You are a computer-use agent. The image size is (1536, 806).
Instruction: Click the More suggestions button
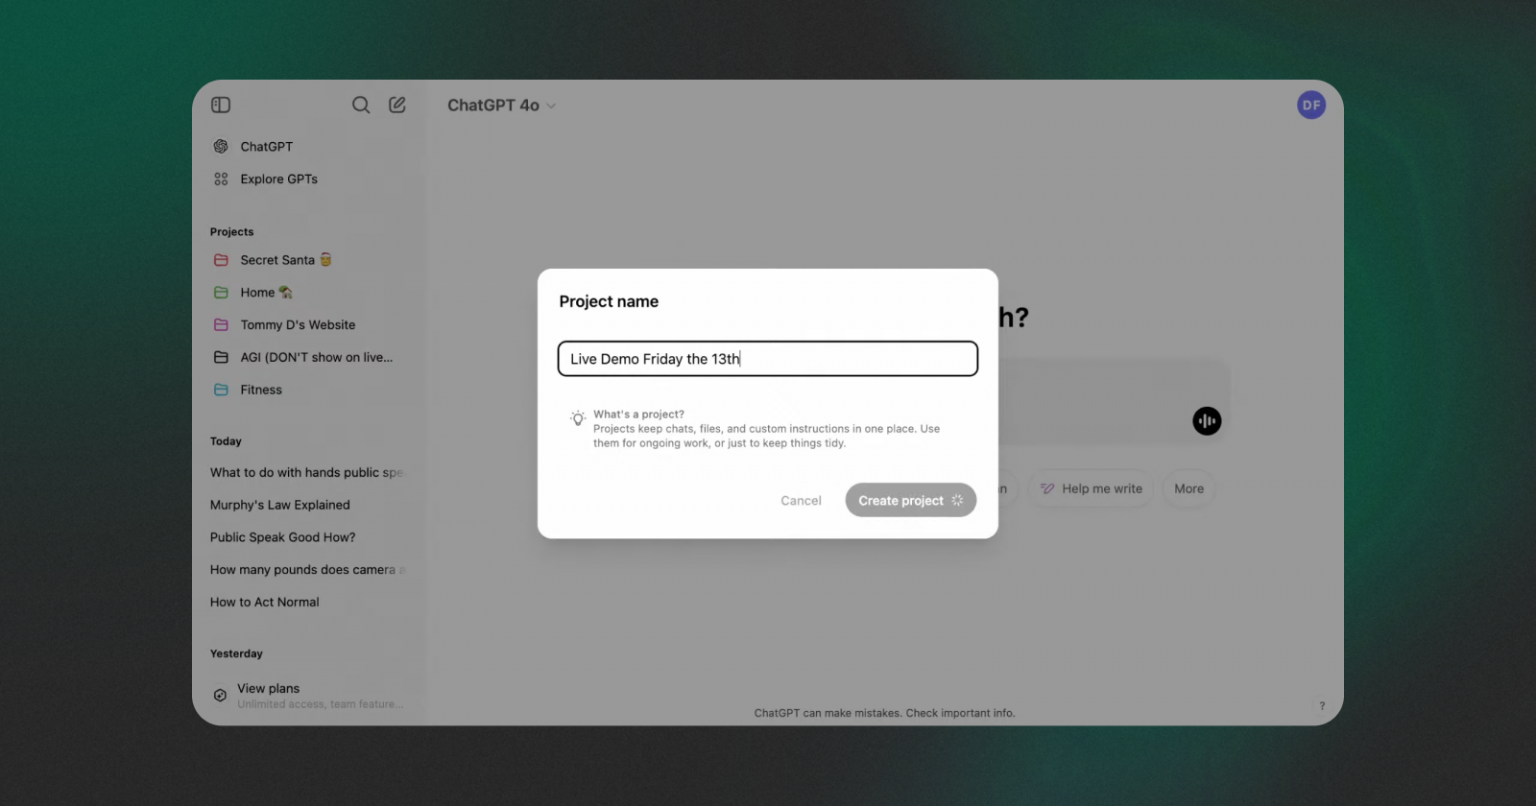(1189, 489)
